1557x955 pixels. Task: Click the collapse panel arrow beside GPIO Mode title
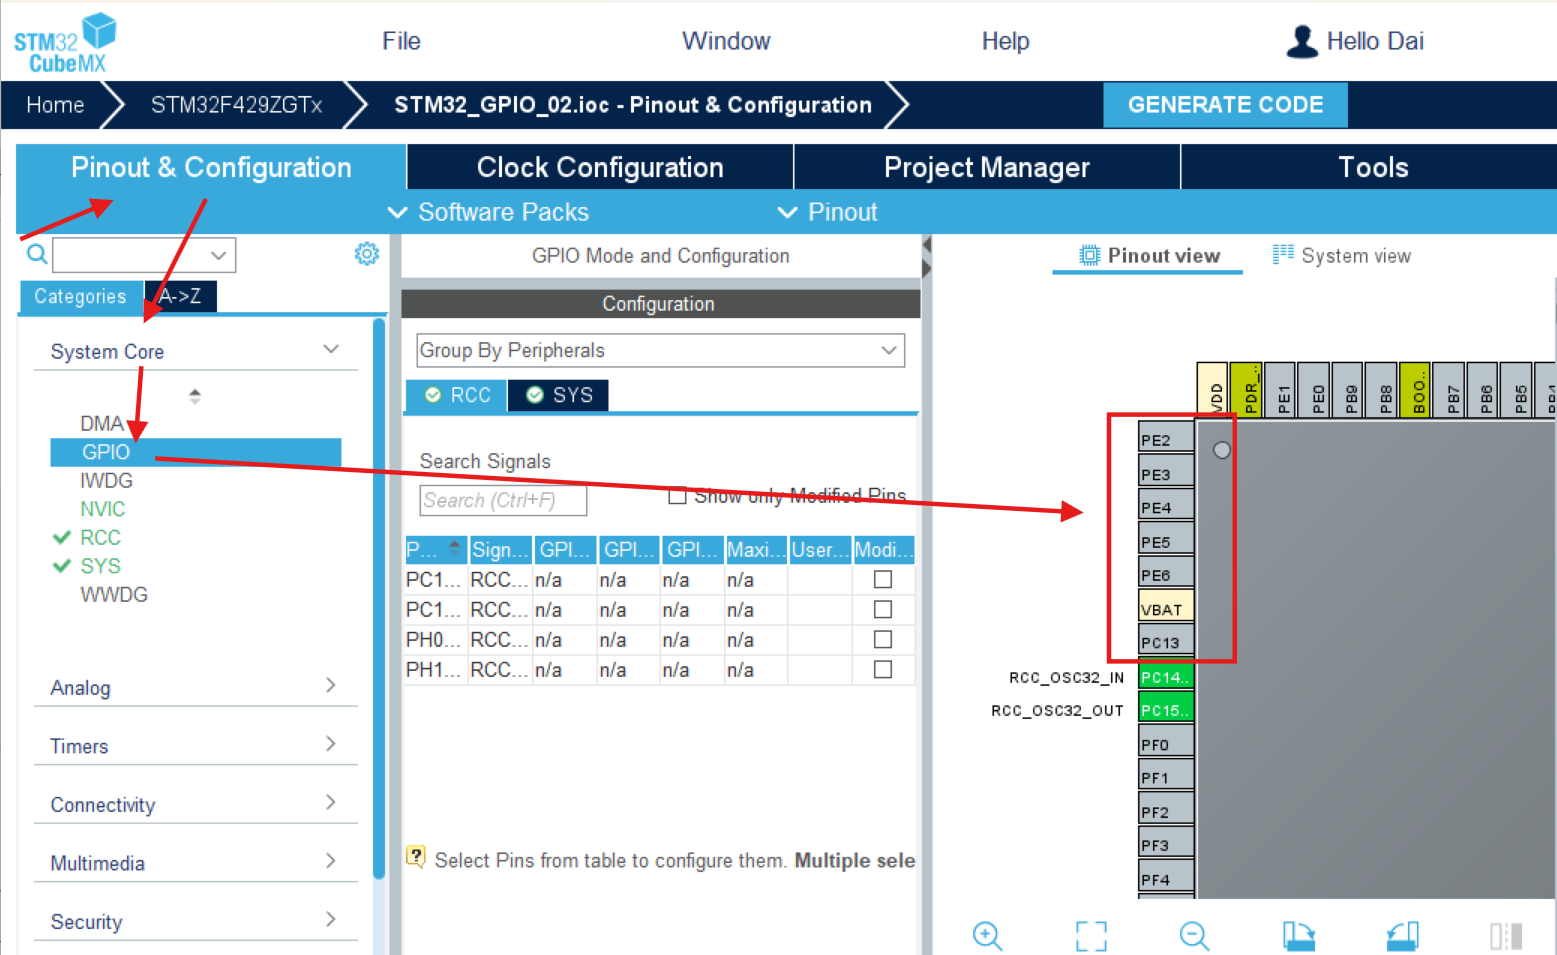[x=926, y=245]
